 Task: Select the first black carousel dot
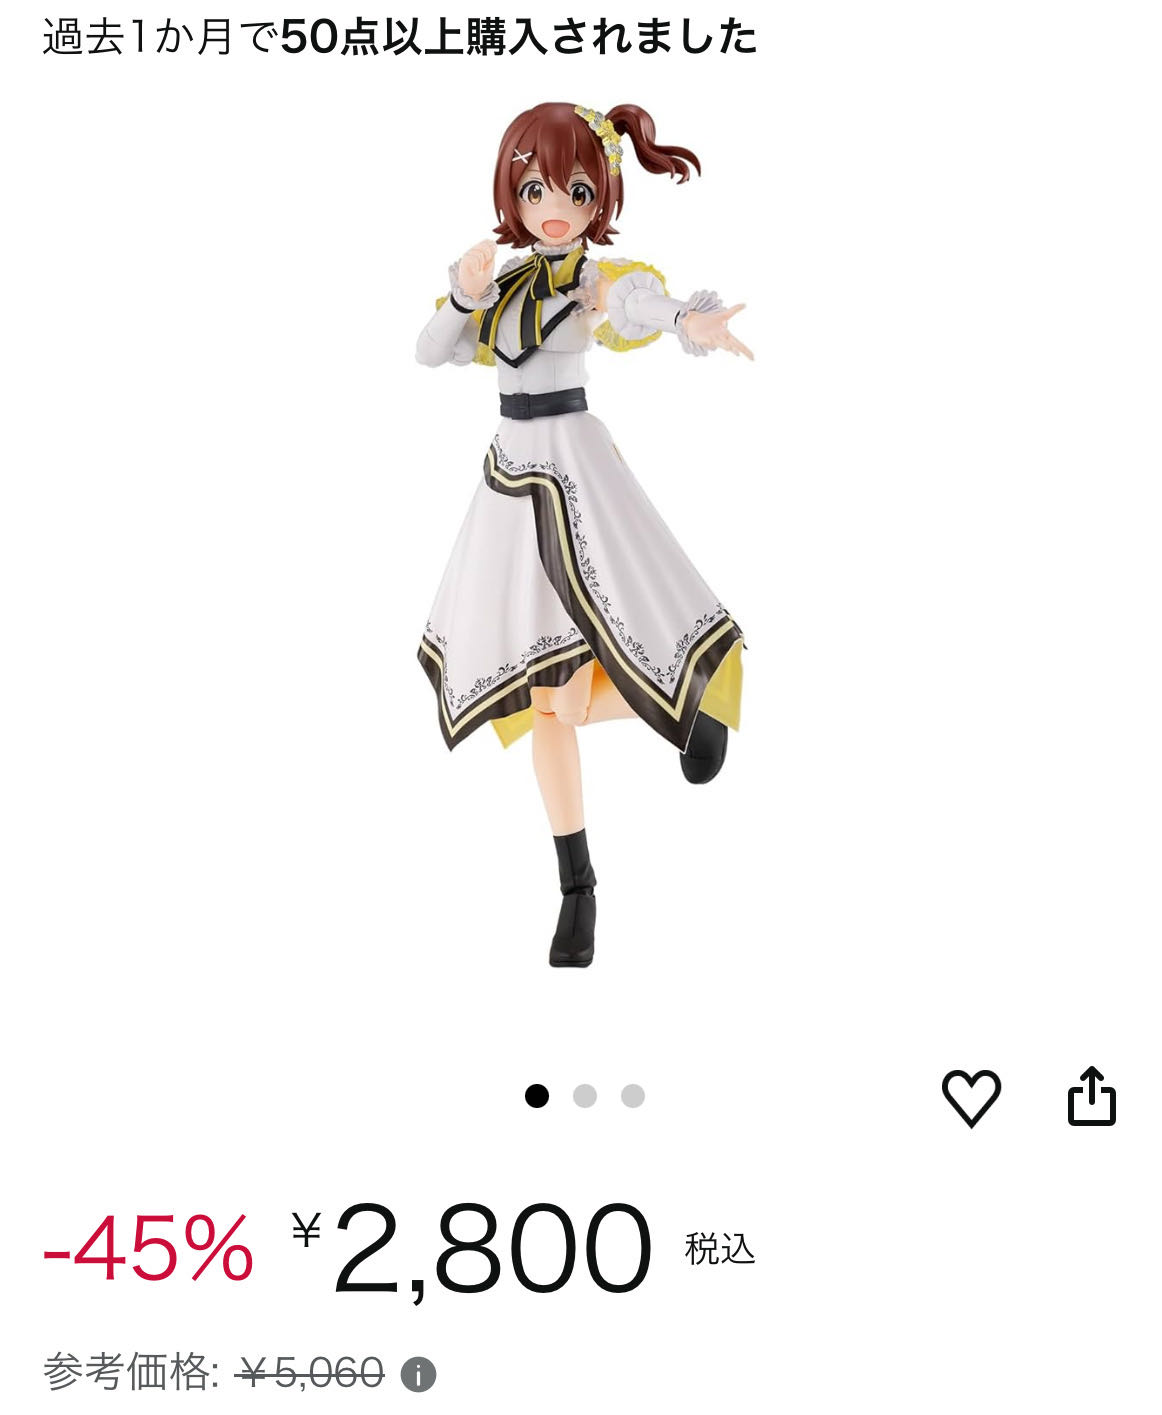click(537, 1096)
